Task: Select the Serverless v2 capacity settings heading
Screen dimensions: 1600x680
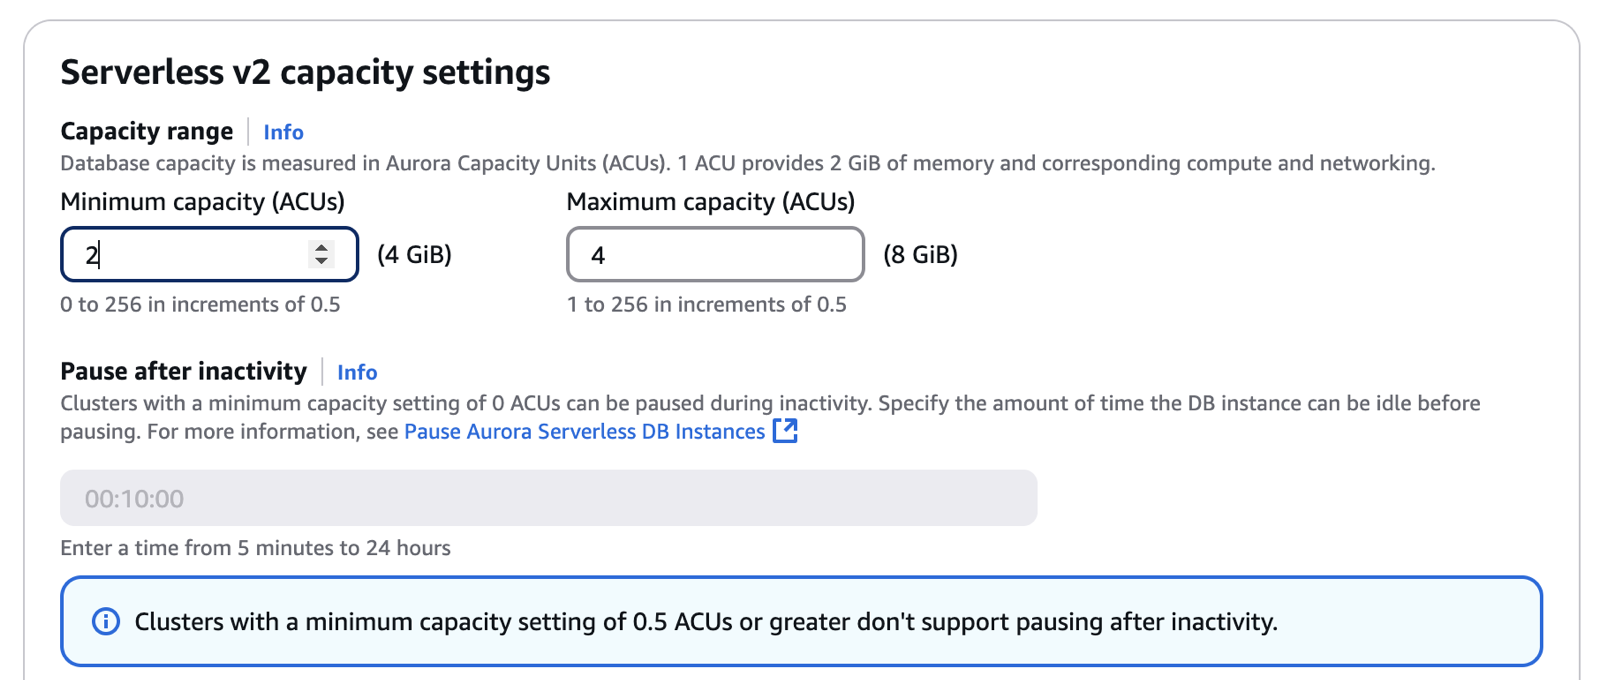Action: click(305, 72)
